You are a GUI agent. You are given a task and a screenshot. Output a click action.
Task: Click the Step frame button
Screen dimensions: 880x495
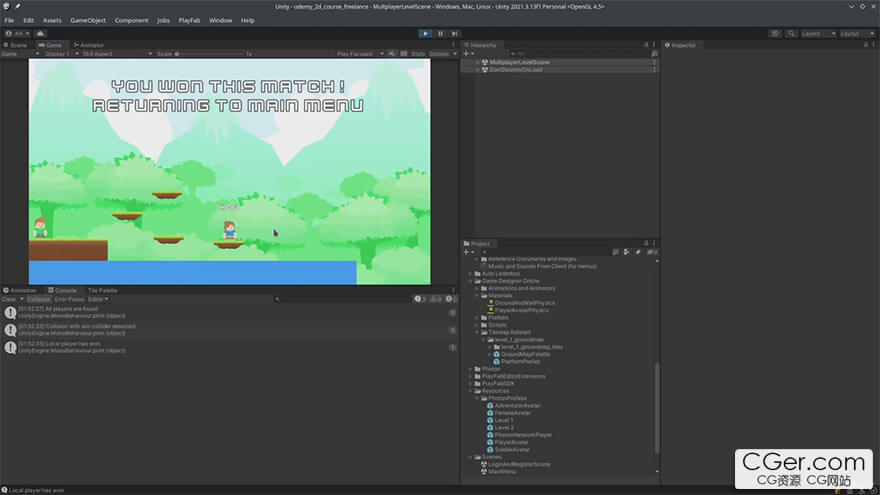coord(455,34)
